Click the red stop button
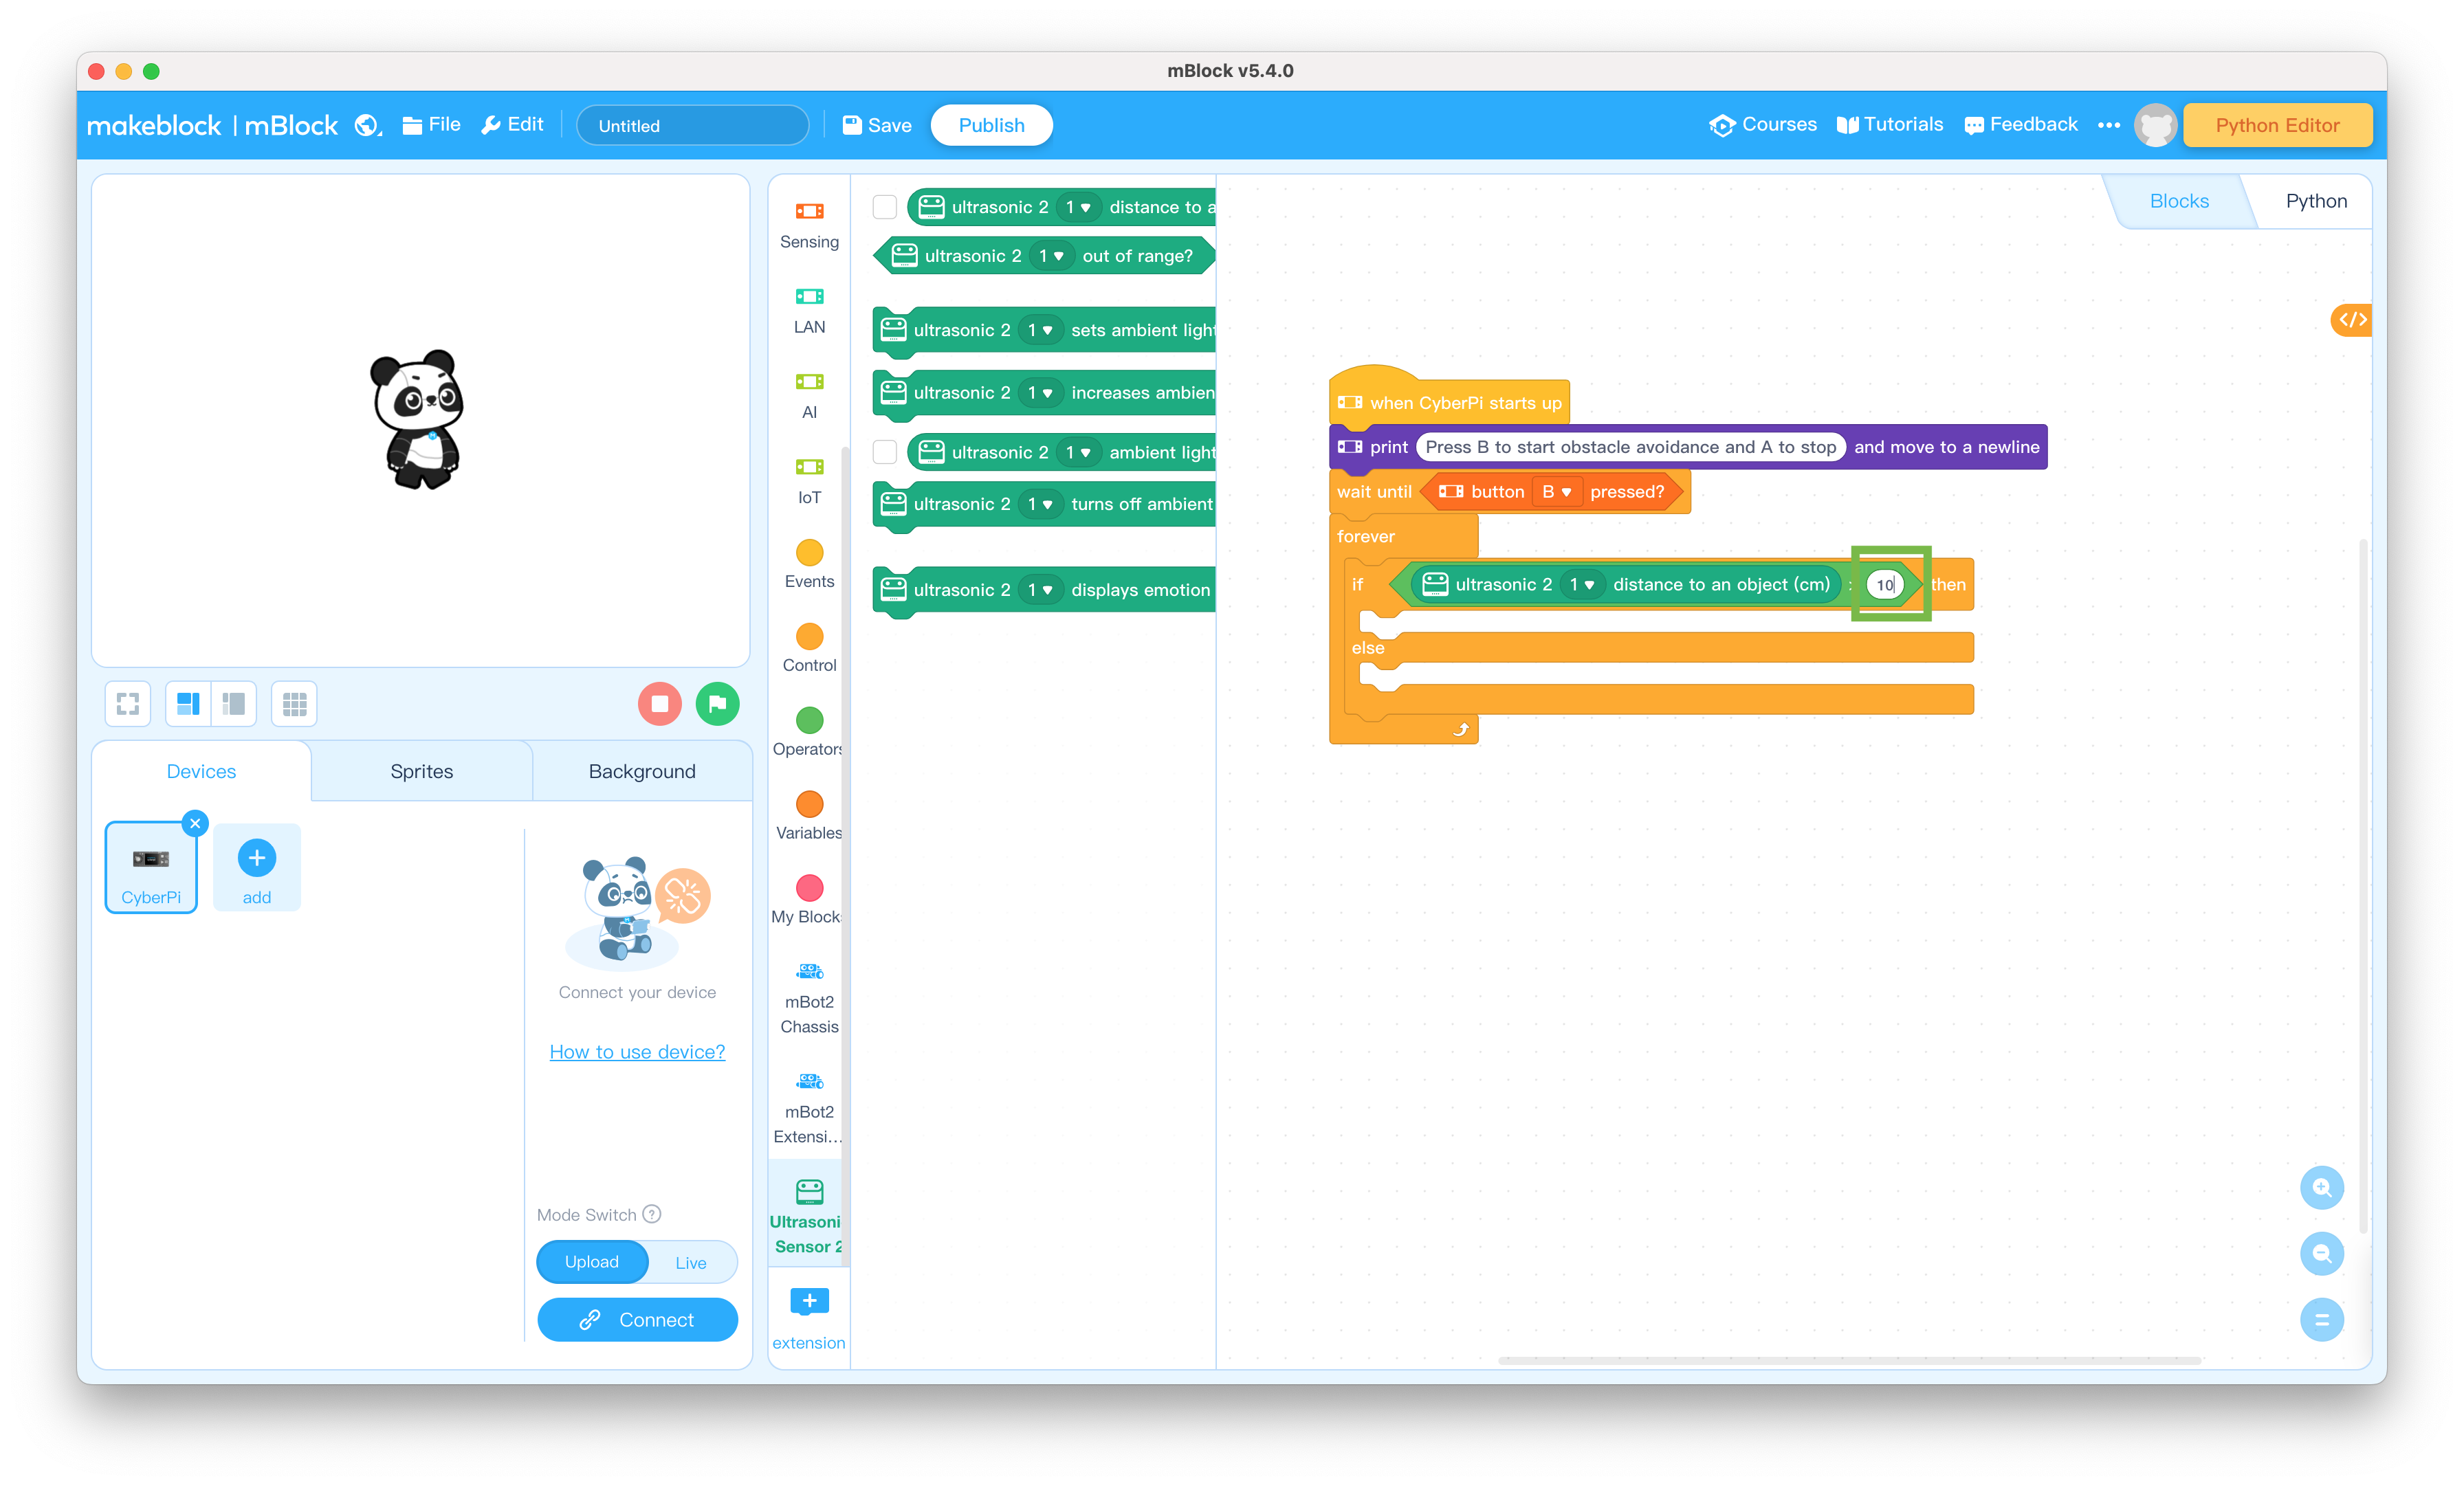The height and width of the screenshot is (1486, 2464). coord(660,704)
